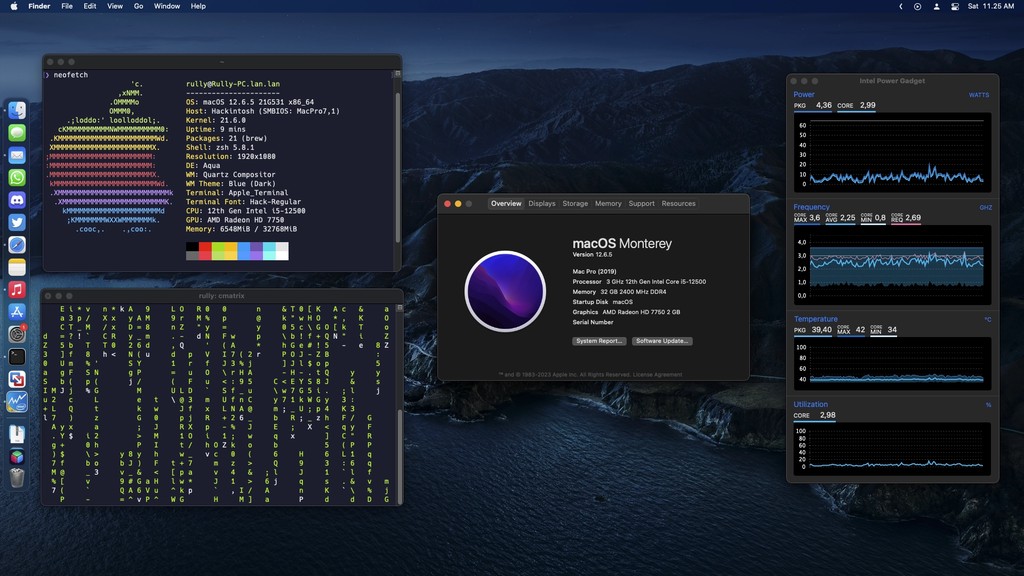The width and height of the screenshot is (1024, 576).
Task: Open Apple Music from the Dock
Action: (x=17, y=289)
